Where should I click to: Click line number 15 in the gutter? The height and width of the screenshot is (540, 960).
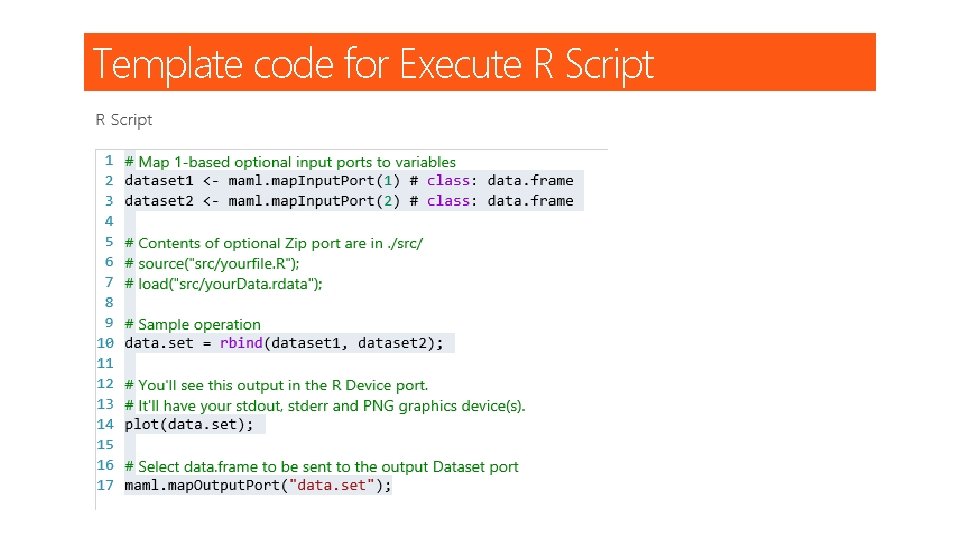pyautogui.click(x=105, y=444)
